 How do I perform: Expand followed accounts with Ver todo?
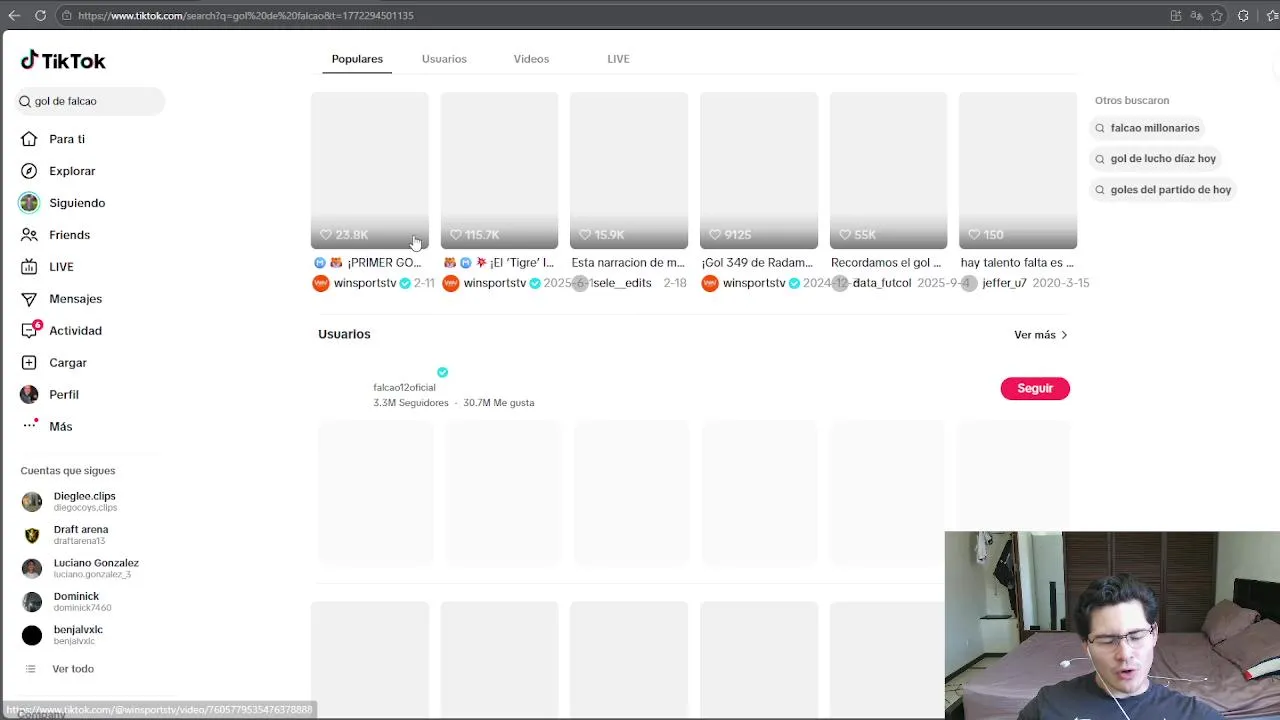click(x=73, y=669)
